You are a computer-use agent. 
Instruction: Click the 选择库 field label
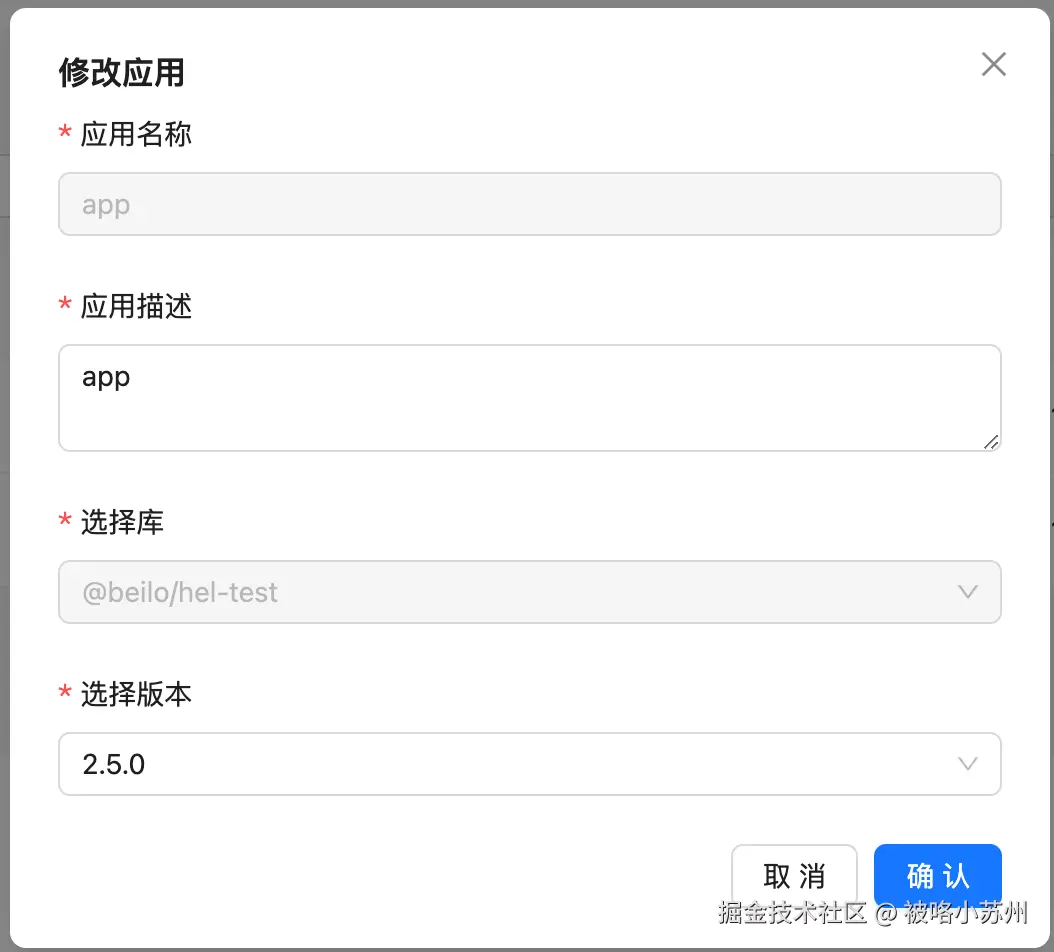(122, 522)
